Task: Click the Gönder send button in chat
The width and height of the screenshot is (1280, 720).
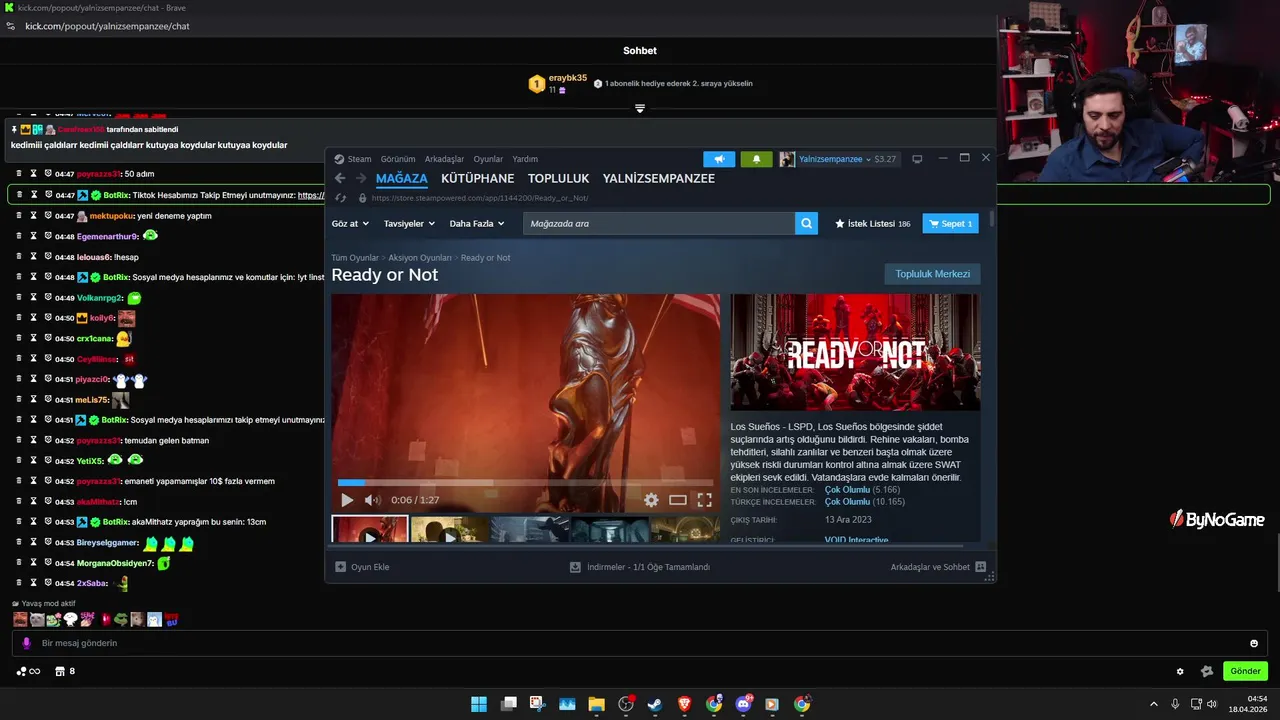Action: 1245,671
